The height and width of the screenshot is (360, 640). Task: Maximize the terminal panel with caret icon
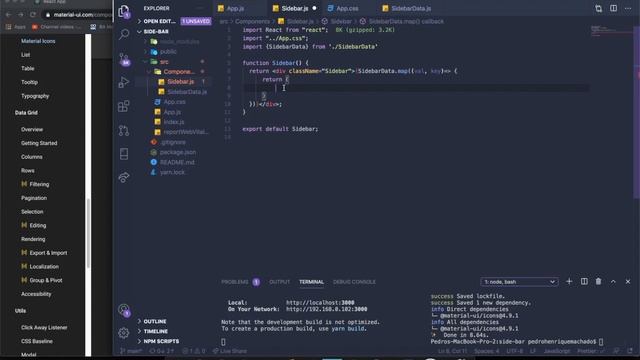pos(613,282)
